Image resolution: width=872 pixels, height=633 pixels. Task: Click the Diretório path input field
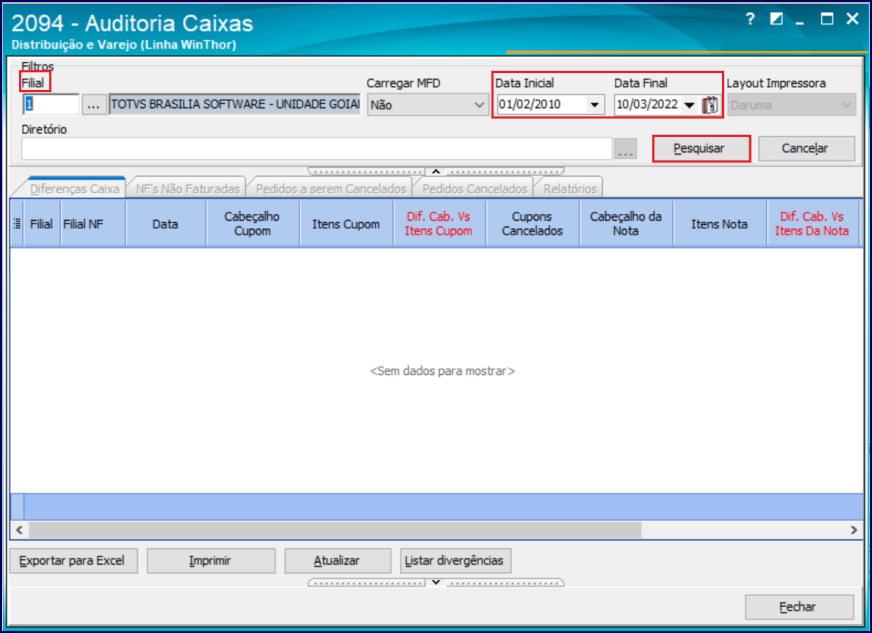click(x=317, y=149)
